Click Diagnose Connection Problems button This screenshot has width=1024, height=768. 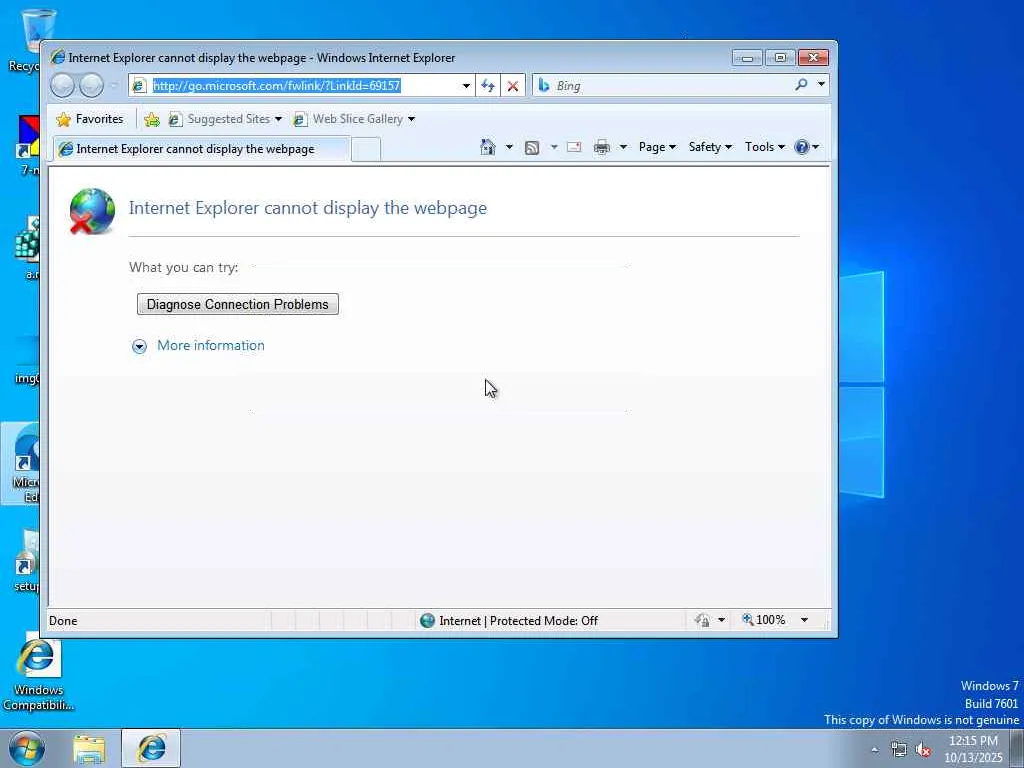pos(238,304)
